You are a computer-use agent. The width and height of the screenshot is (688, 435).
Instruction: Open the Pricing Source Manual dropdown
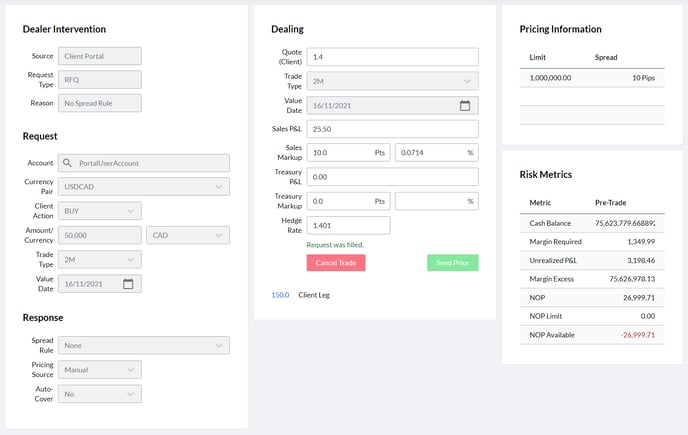click(x=99, y=369)
